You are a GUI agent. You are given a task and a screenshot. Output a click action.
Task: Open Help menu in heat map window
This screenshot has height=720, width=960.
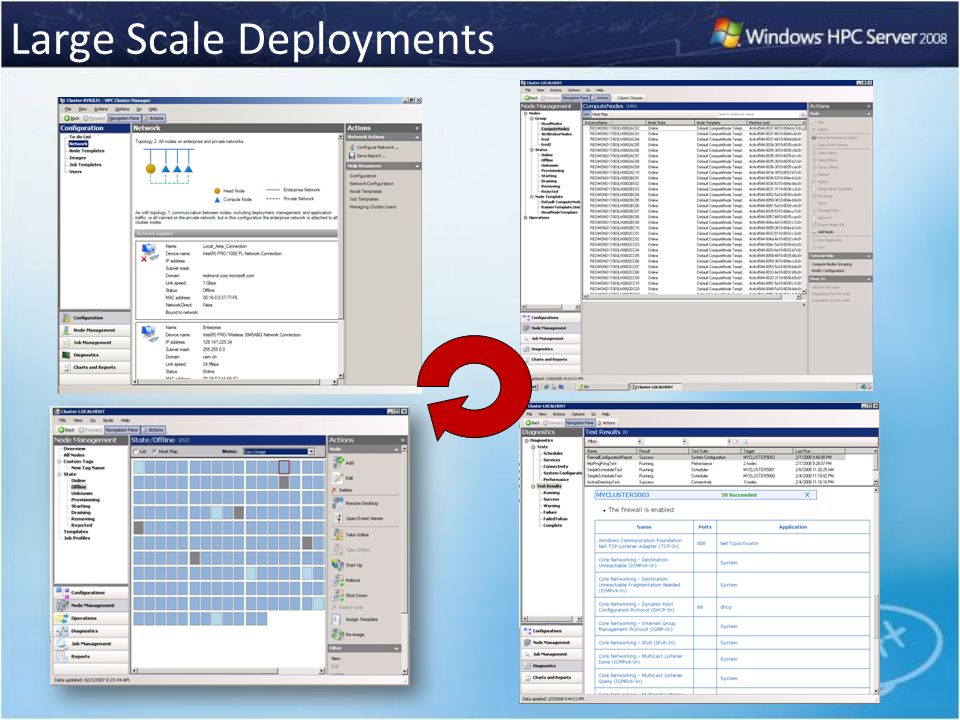125,421
